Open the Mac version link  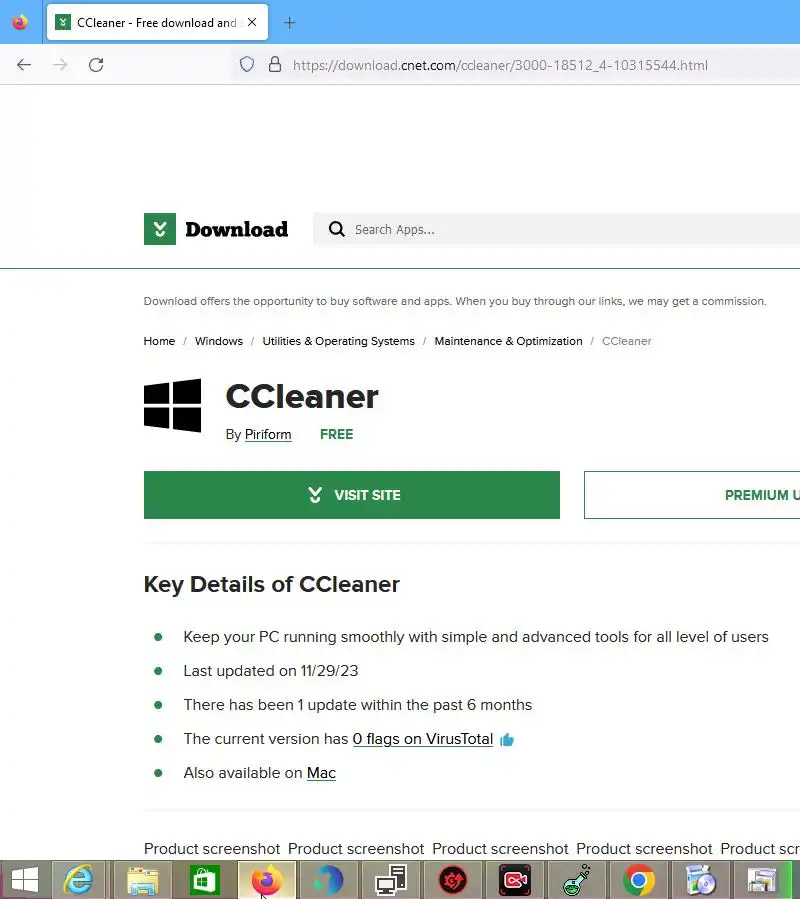pos(321,773)
